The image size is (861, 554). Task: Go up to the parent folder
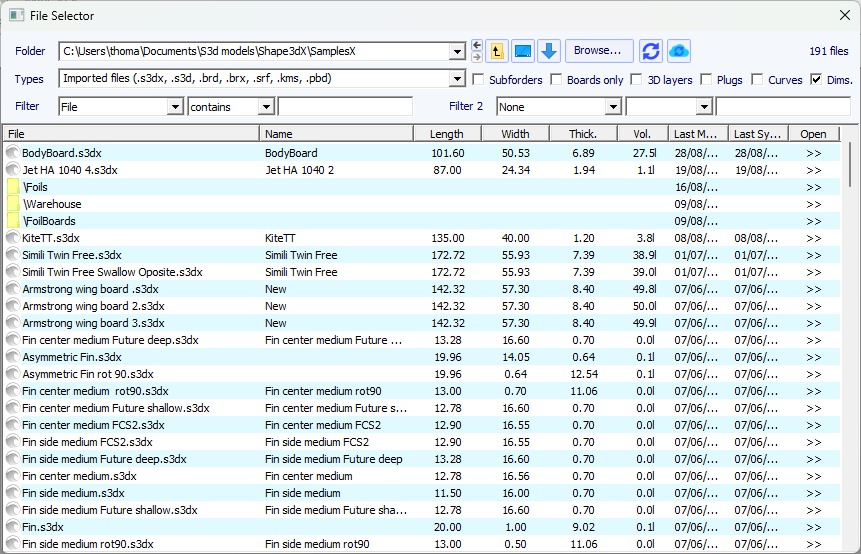coord(495,51)
